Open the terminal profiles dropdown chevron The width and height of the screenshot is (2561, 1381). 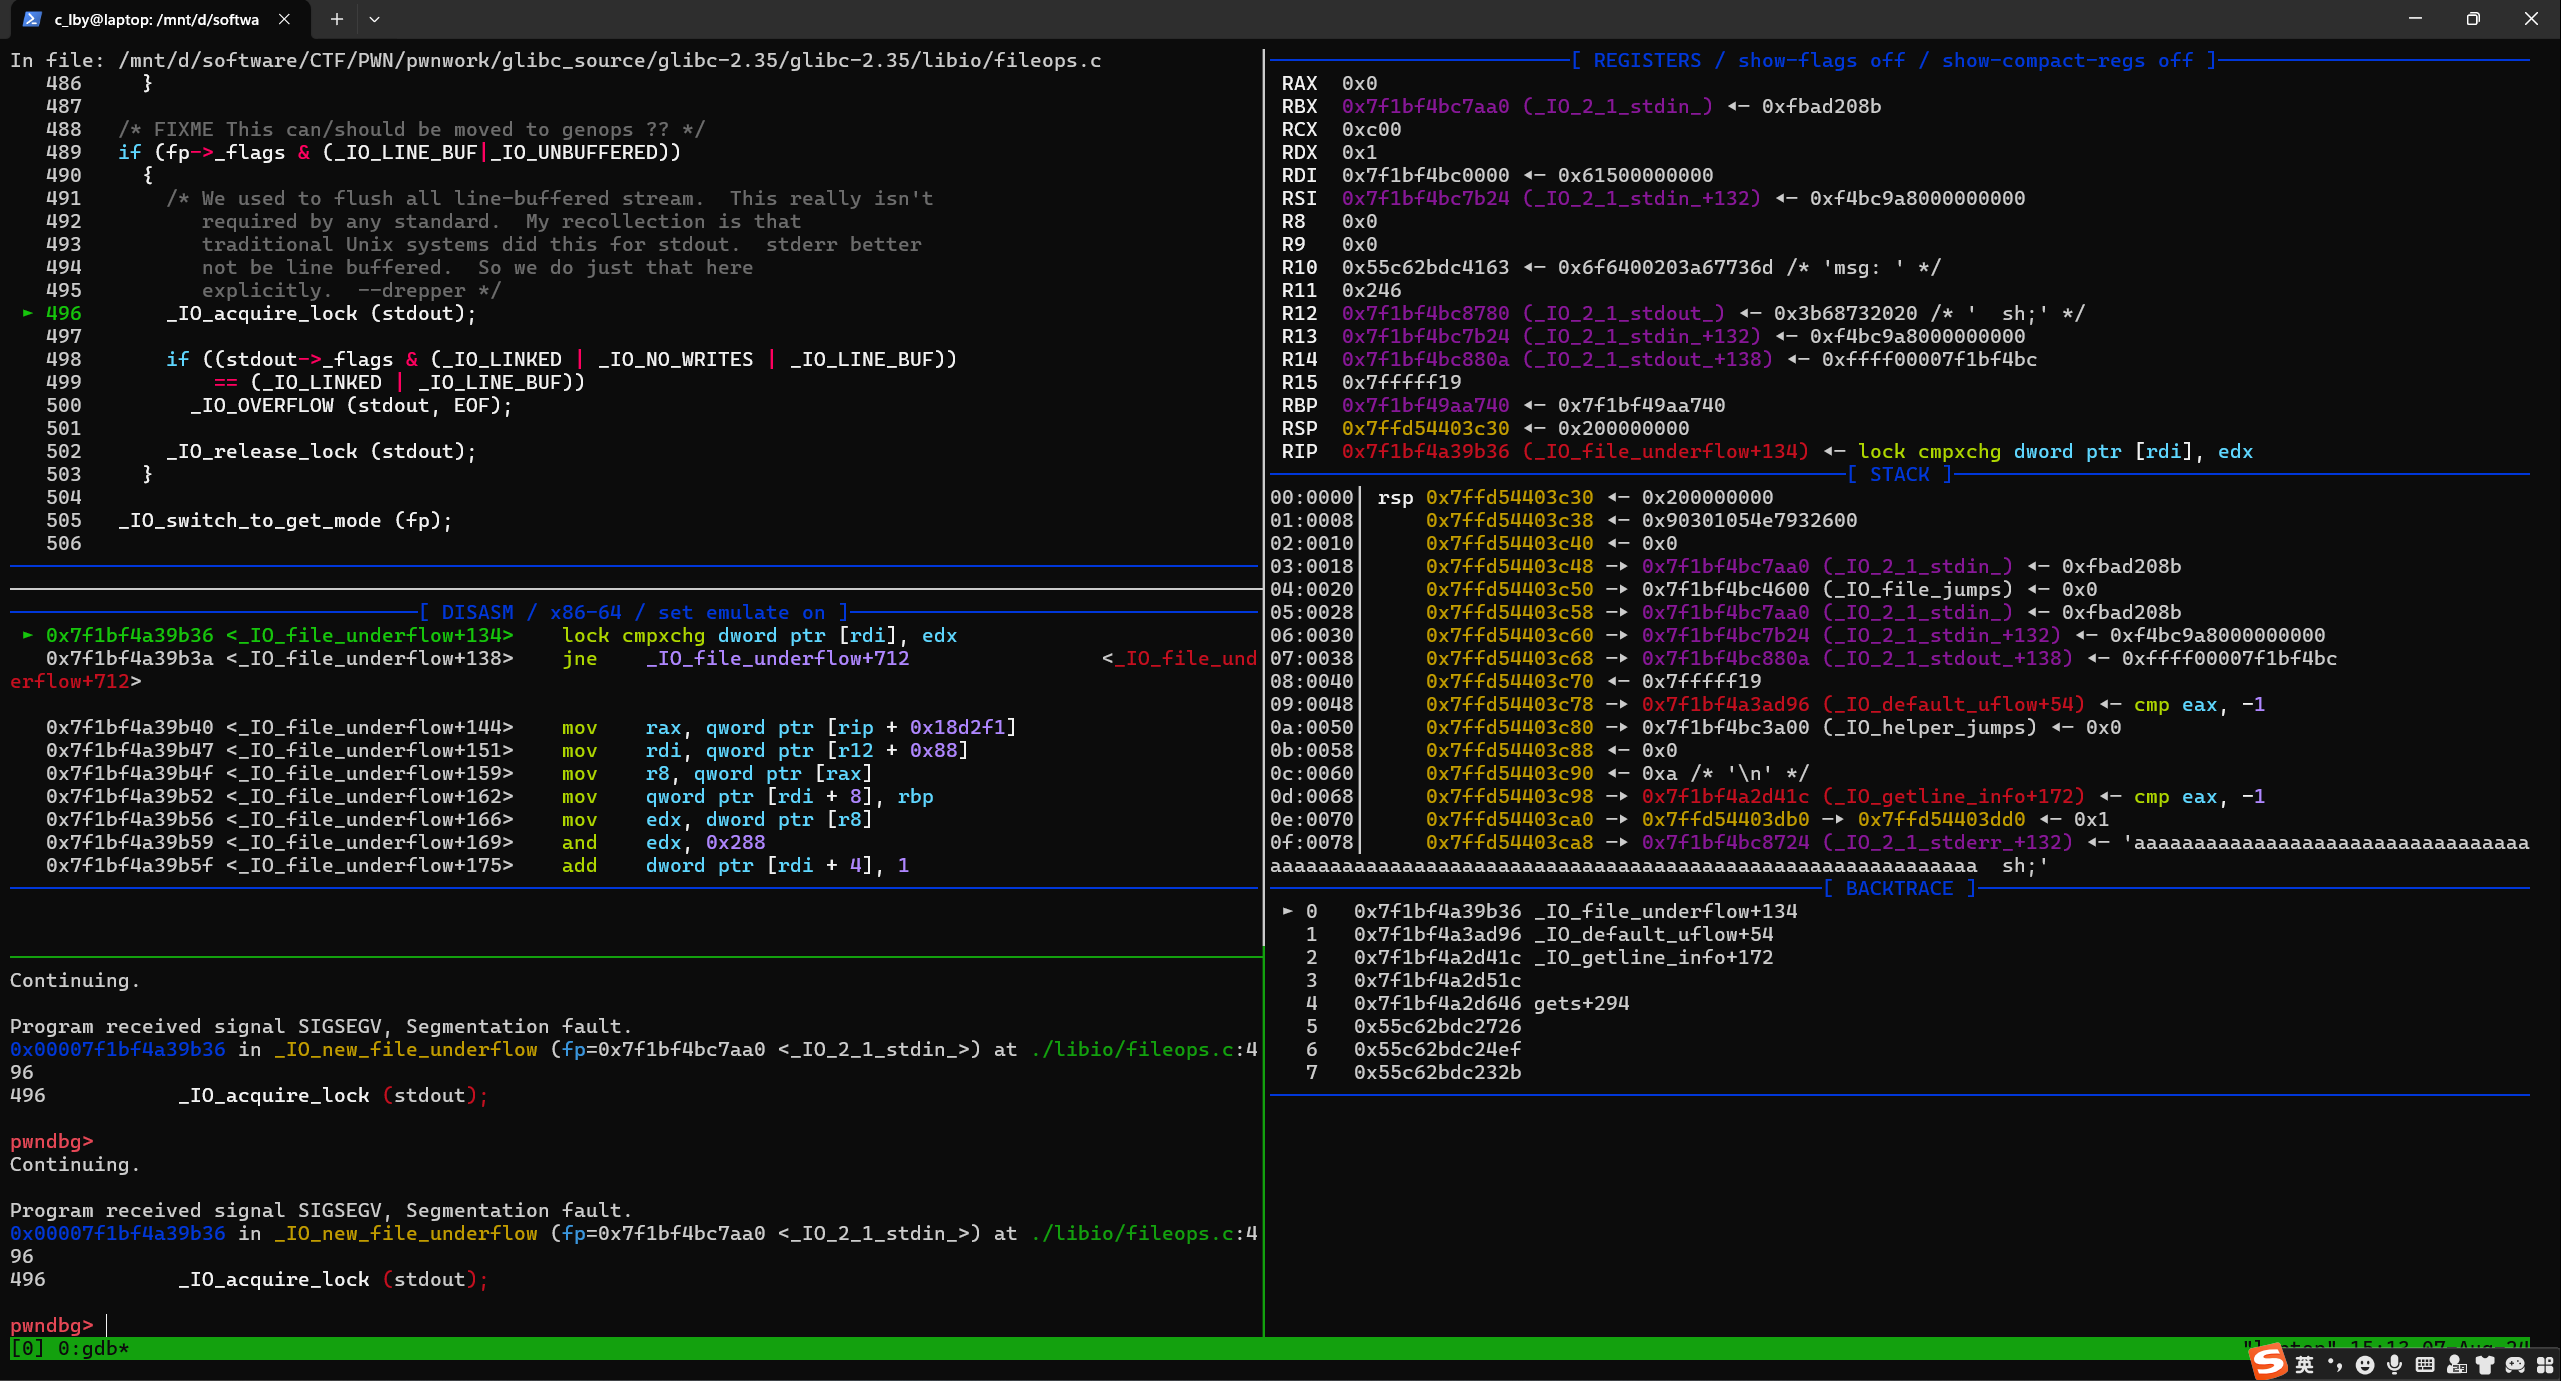[x=374, y=19]
